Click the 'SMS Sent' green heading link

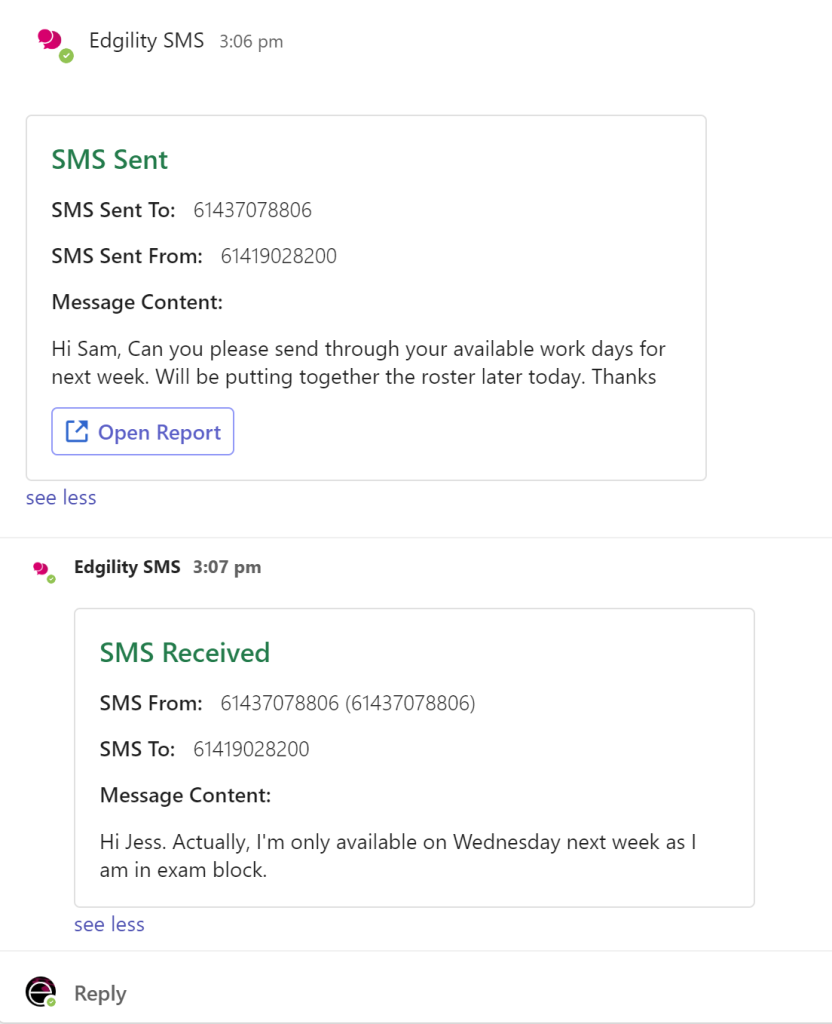pos(109,159)
